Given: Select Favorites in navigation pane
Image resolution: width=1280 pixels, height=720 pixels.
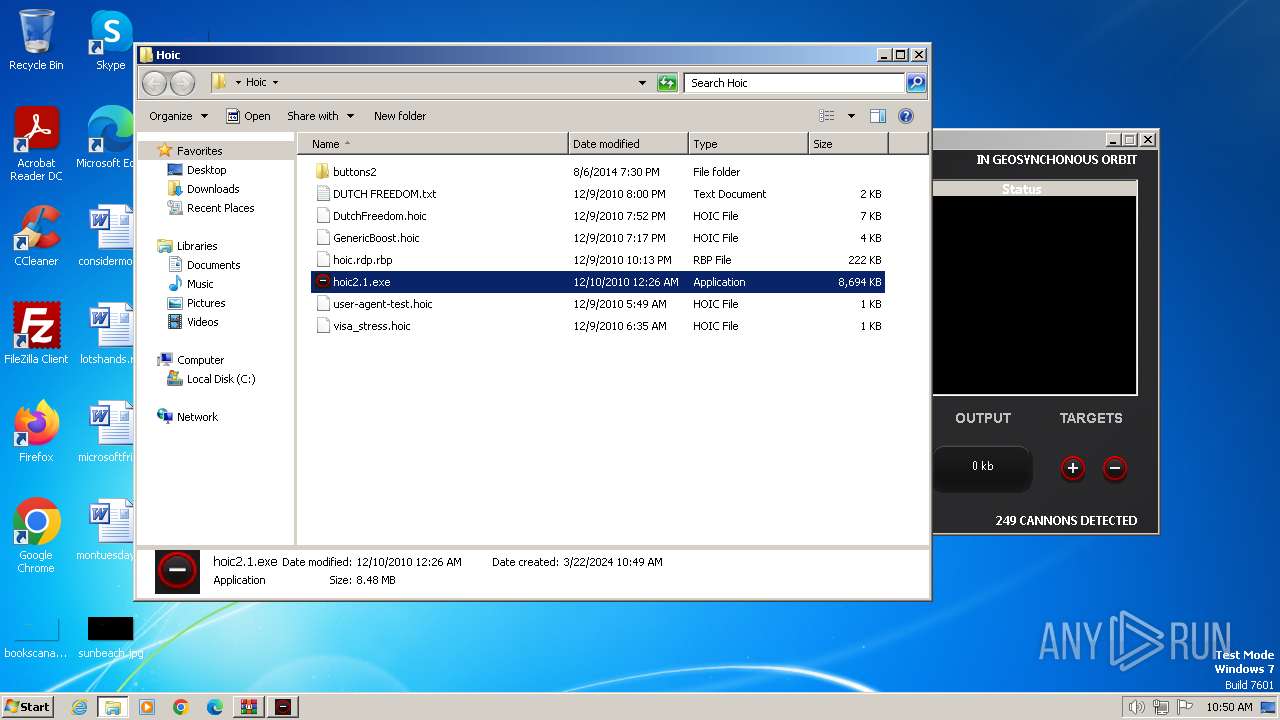Looking at the screenshot, I should pyautogui.click(x=199, y=151).
